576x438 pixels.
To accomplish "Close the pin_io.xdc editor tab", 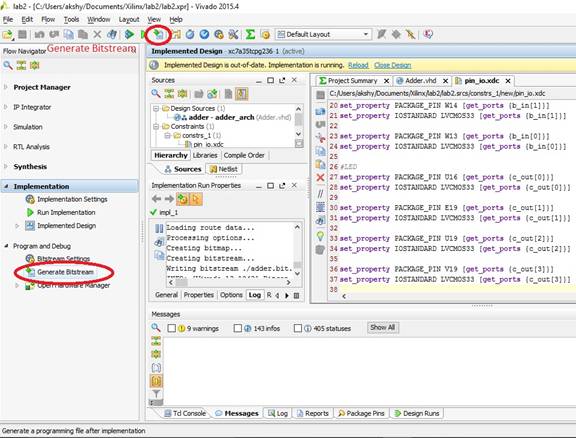I will pos(508,81).
